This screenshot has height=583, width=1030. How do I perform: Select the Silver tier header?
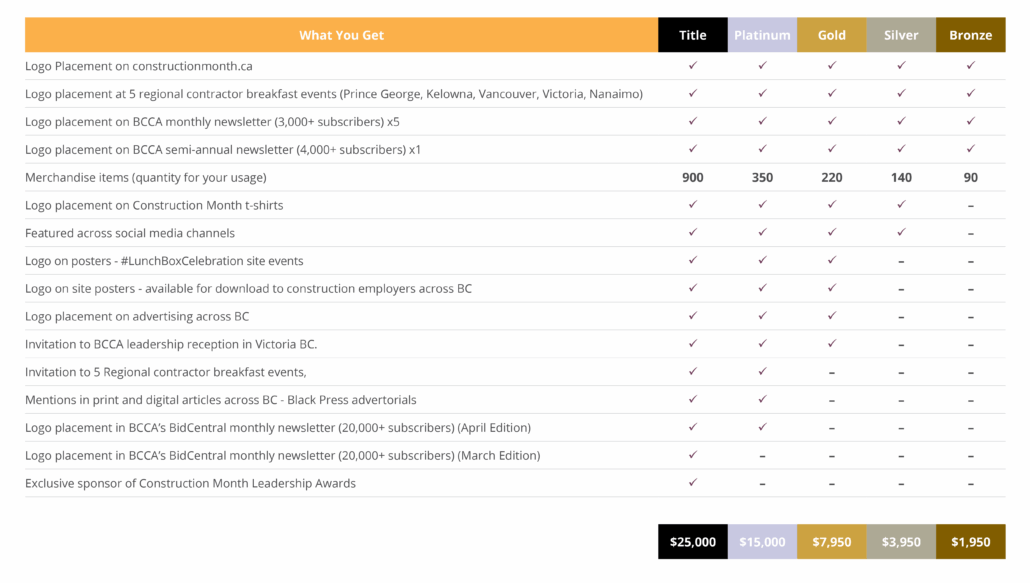(x=901, y=35)
